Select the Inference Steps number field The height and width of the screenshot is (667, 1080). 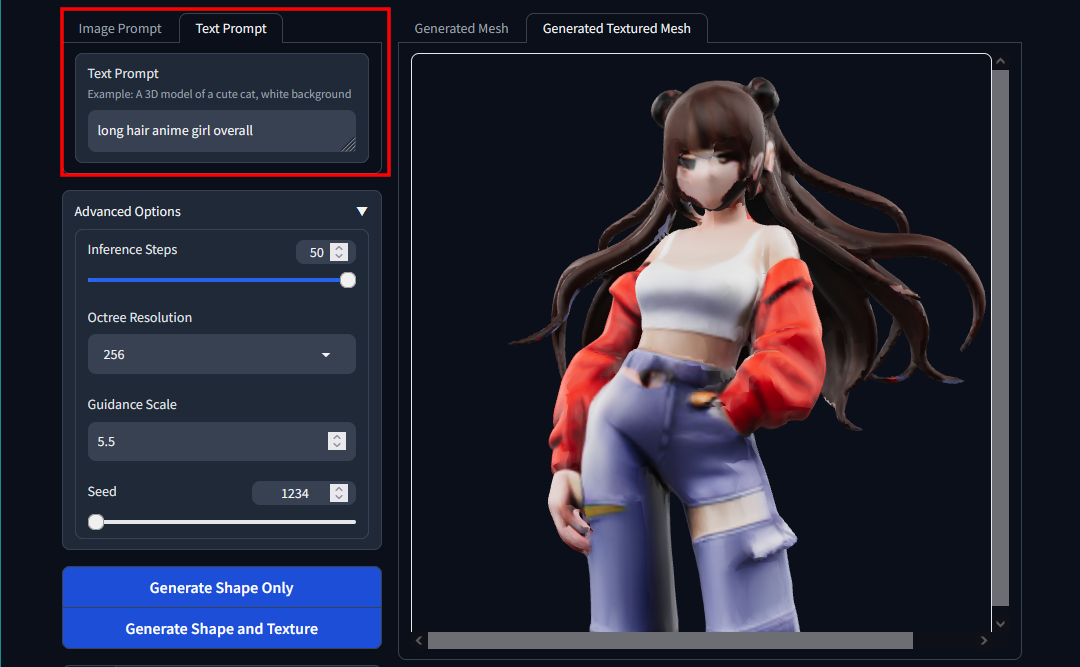point(316,252)
